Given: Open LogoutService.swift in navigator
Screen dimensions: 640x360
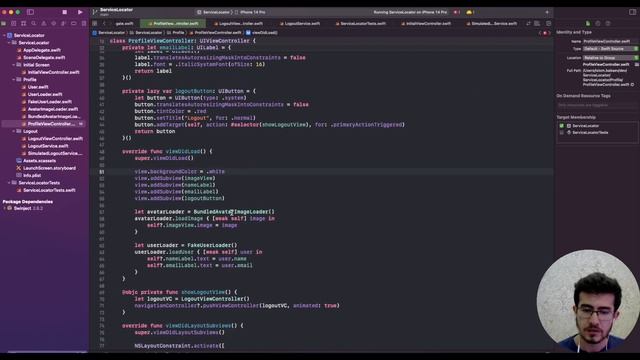Looking at the screenshot, I should point(45,146).
